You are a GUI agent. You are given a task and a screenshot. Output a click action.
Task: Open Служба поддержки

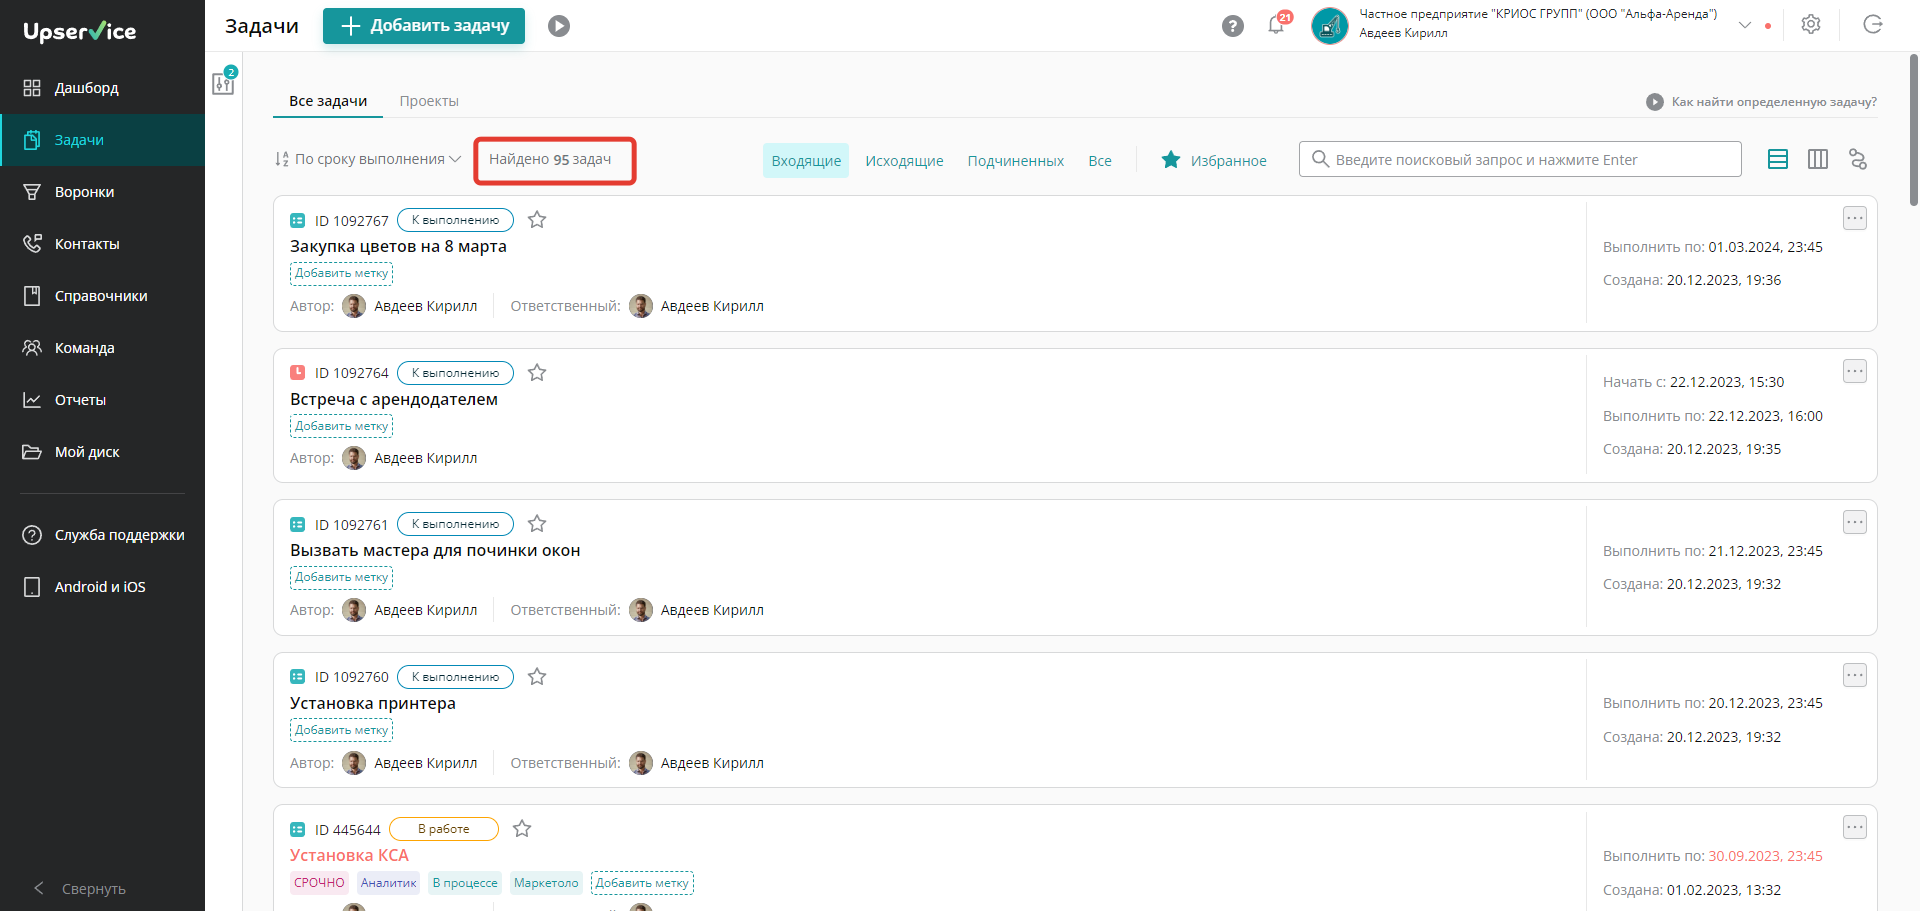(x=102, y=535)
